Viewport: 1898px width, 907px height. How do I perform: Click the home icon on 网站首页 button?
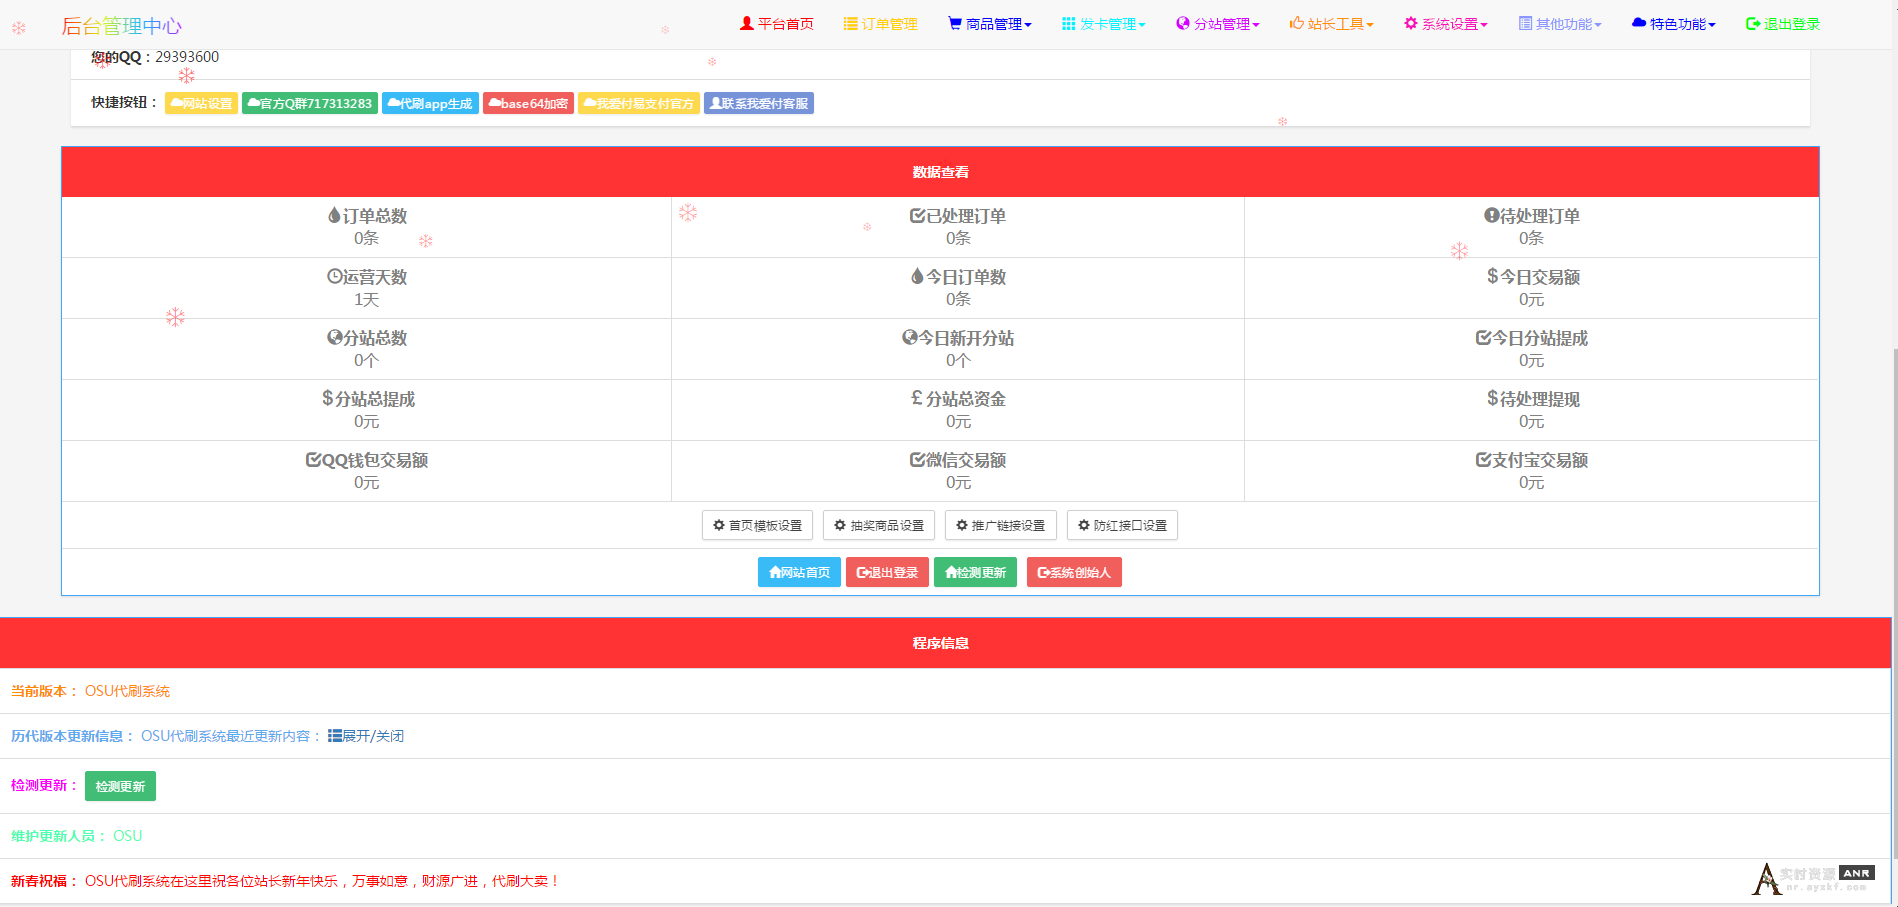pos(775,572)
